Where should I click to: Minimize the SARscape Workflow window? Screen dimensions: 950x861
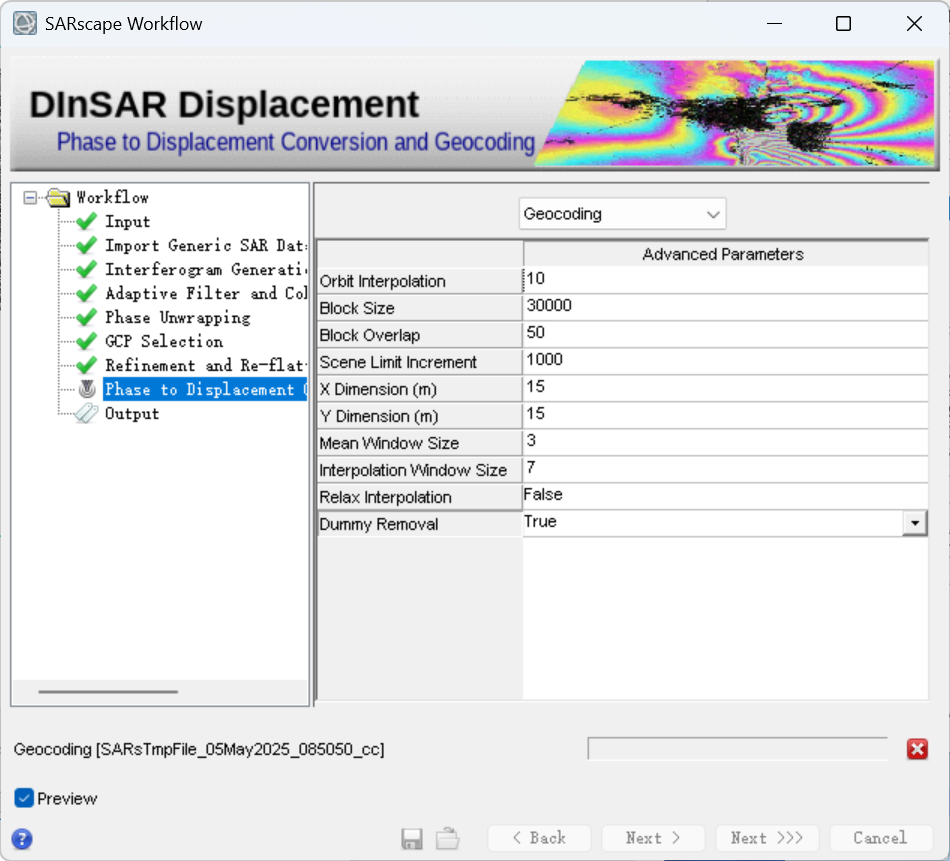(774, 24)
